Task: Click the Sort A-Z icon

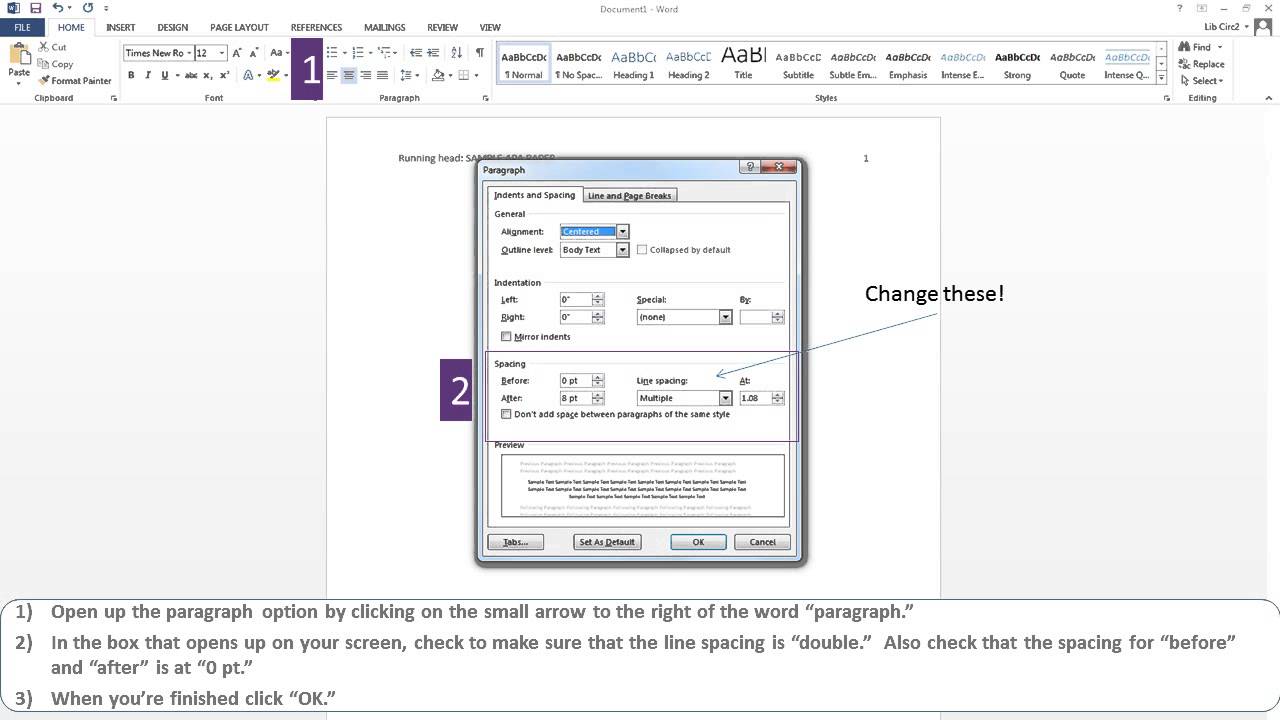Action: (457, 53)
